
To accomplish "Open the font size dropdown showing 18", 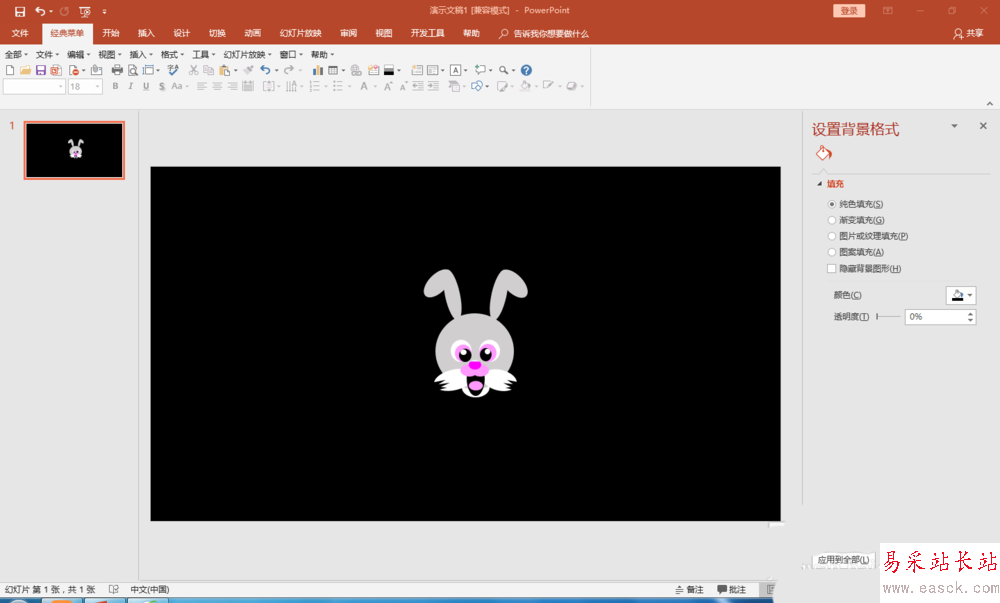I will (97, 87).
